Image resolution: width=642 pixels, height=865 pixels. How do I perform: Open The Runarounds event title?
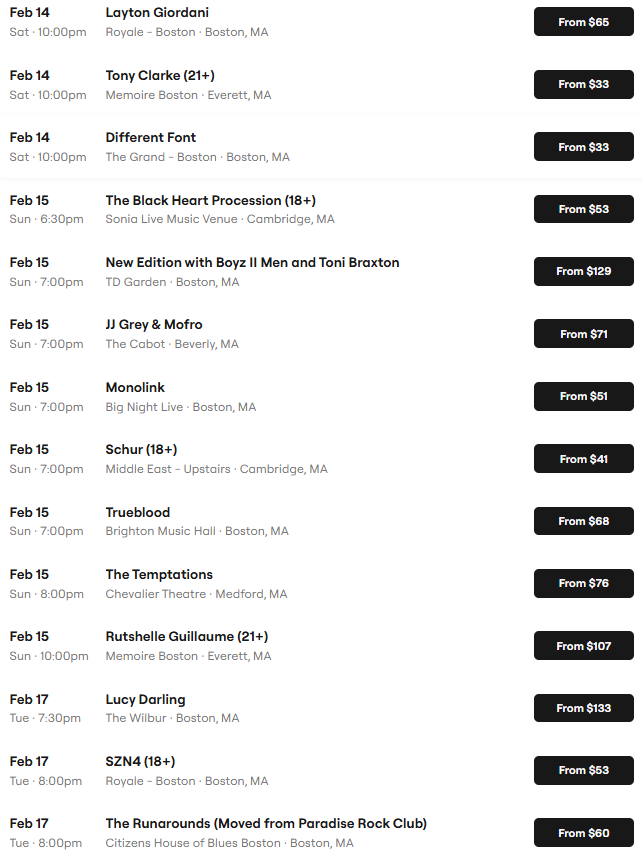[x=266, y=824]
